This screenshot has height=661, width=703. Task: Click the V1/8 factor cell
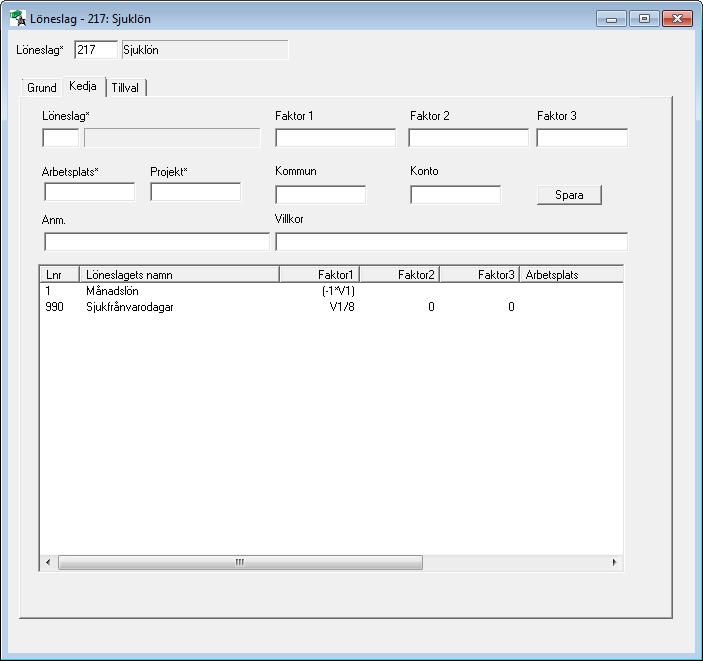click(342, 307)
